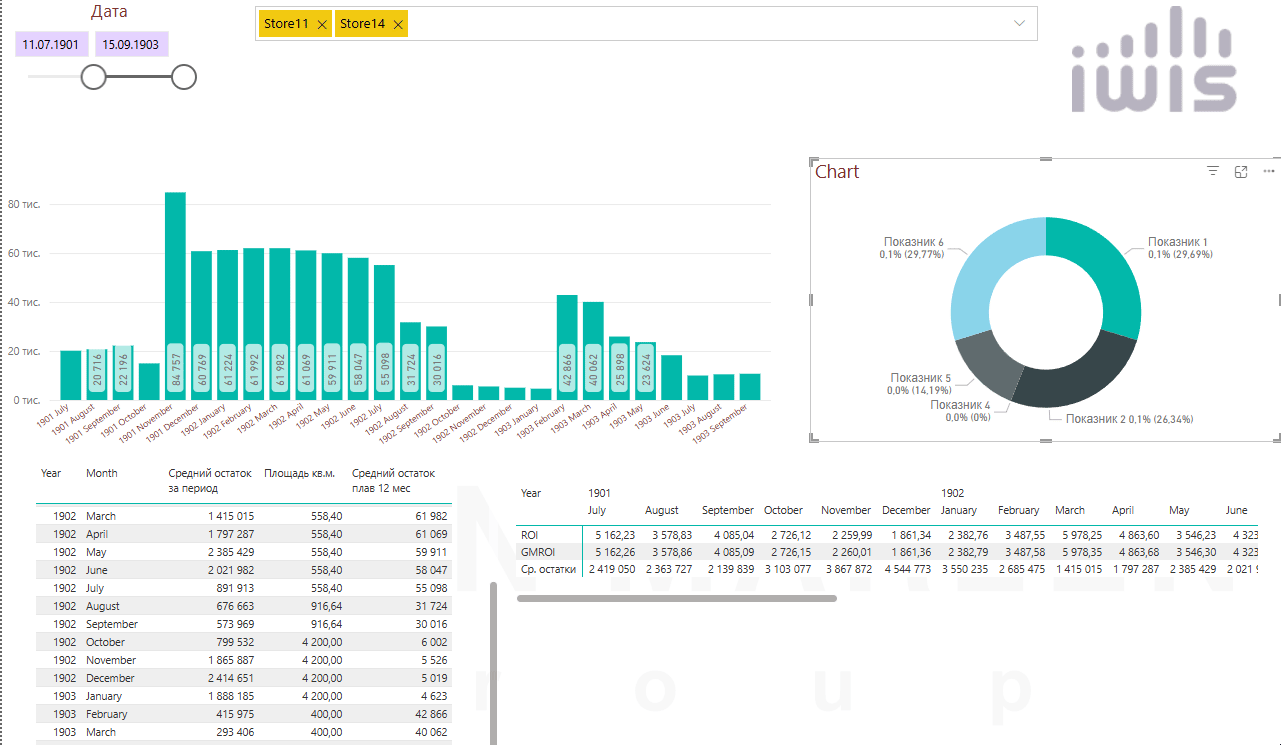Viewport: 1281px width, 745px height.
Task: Click the start date field 11.07.1901
Action: 50,45
